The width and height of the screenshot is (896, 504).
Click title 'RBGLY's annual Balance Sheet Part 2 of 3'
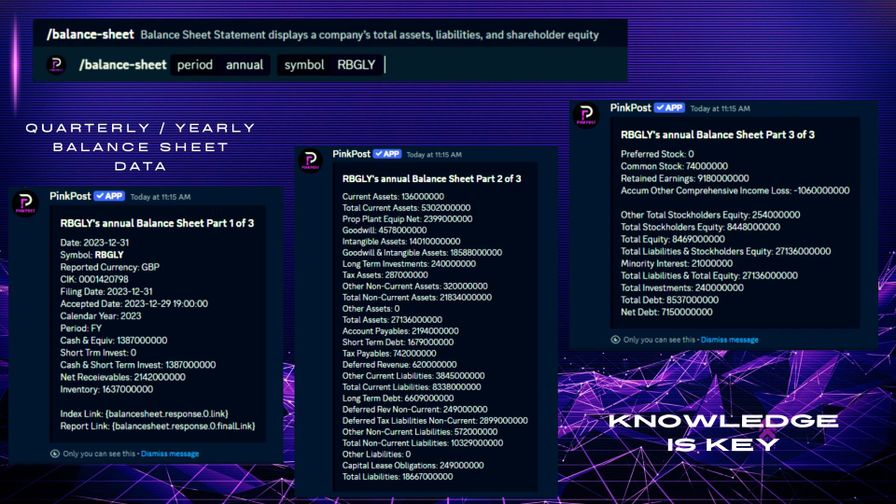point(431,179)
